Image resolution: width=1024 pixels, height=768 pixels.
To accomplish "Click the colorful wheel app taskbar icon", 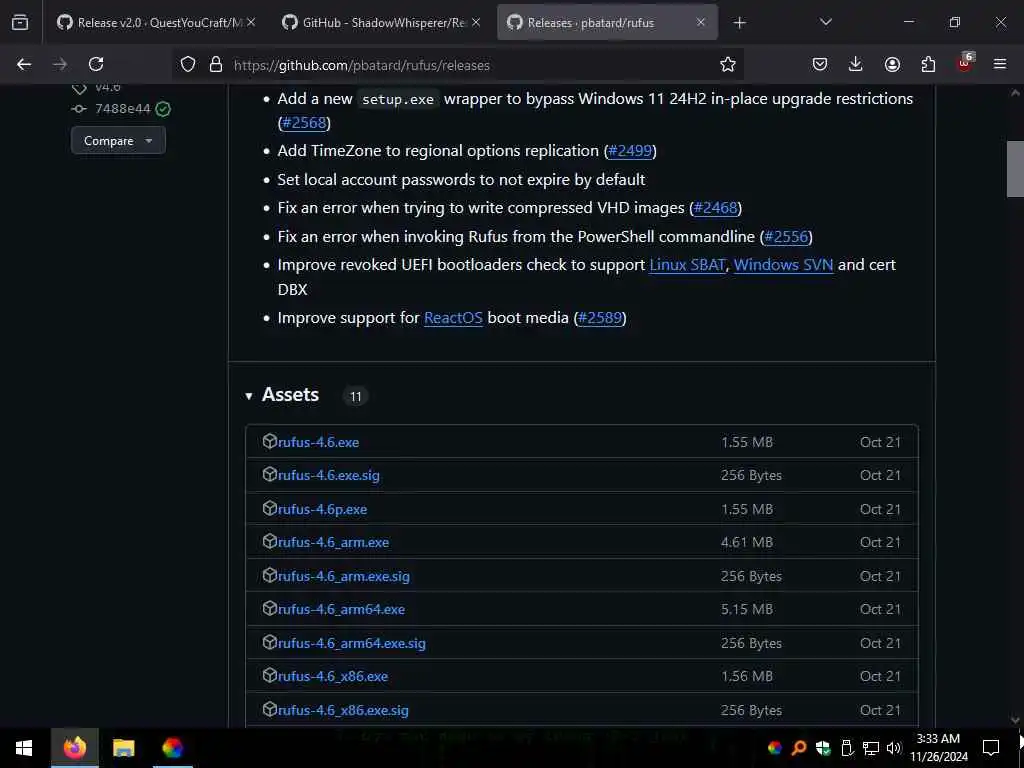I will [172, 748].
